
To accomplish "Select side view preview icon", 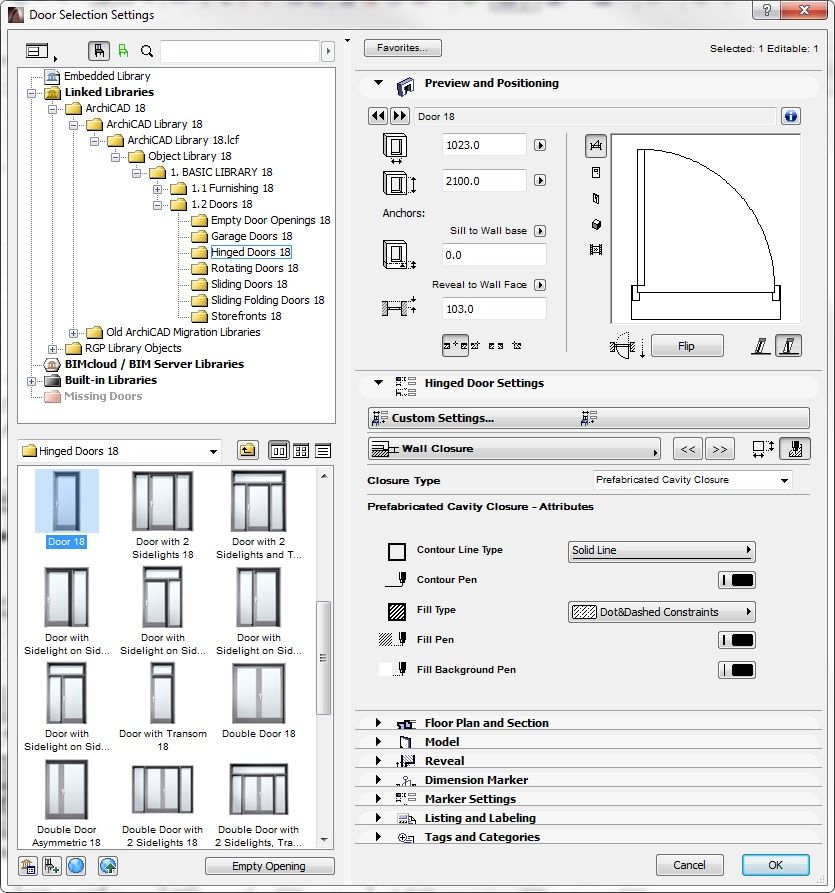I will tap(596, 198).
